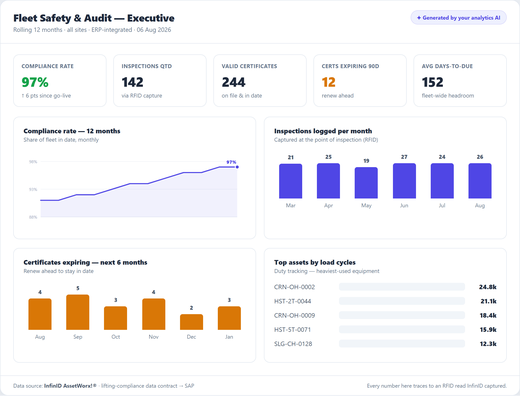Image resolution: width=520 pixels, height=396 pixels.
Task: Click the CRN-OH-0002 asset label
Action: (294, 287)
